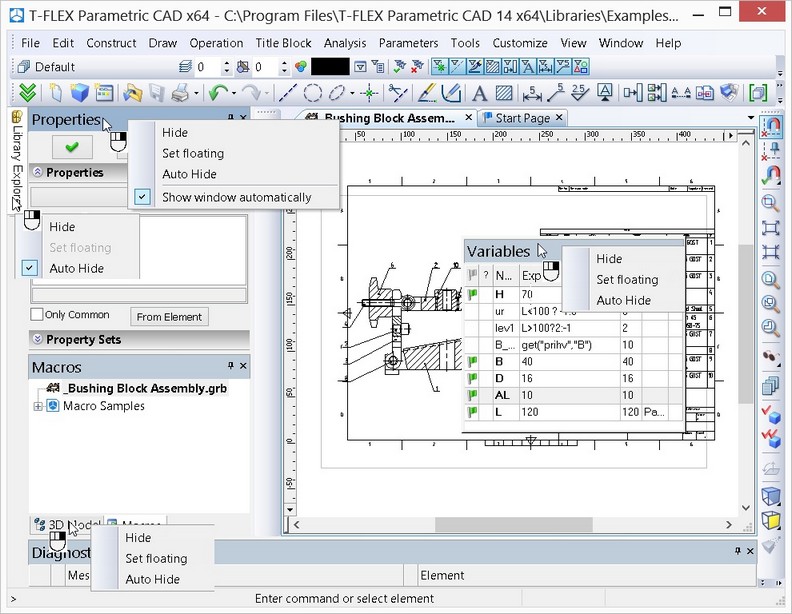This screenshot has width=792, height=614.
Task: Select the construct Ellipse tool
Action: [337, 92]
